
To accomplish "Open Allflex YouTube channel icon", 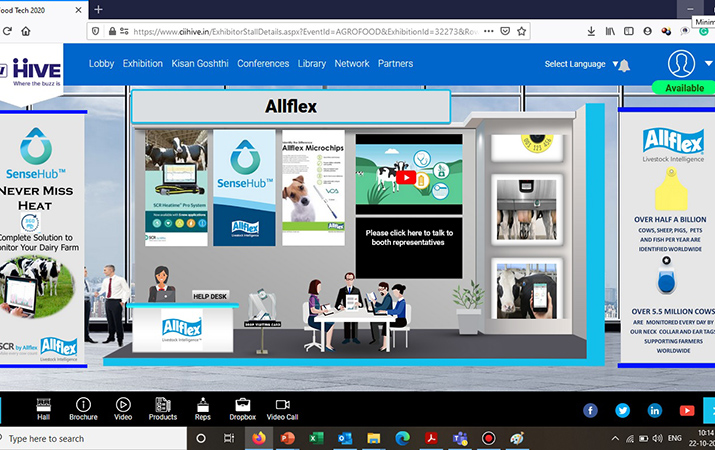I will tap(687, 410).
